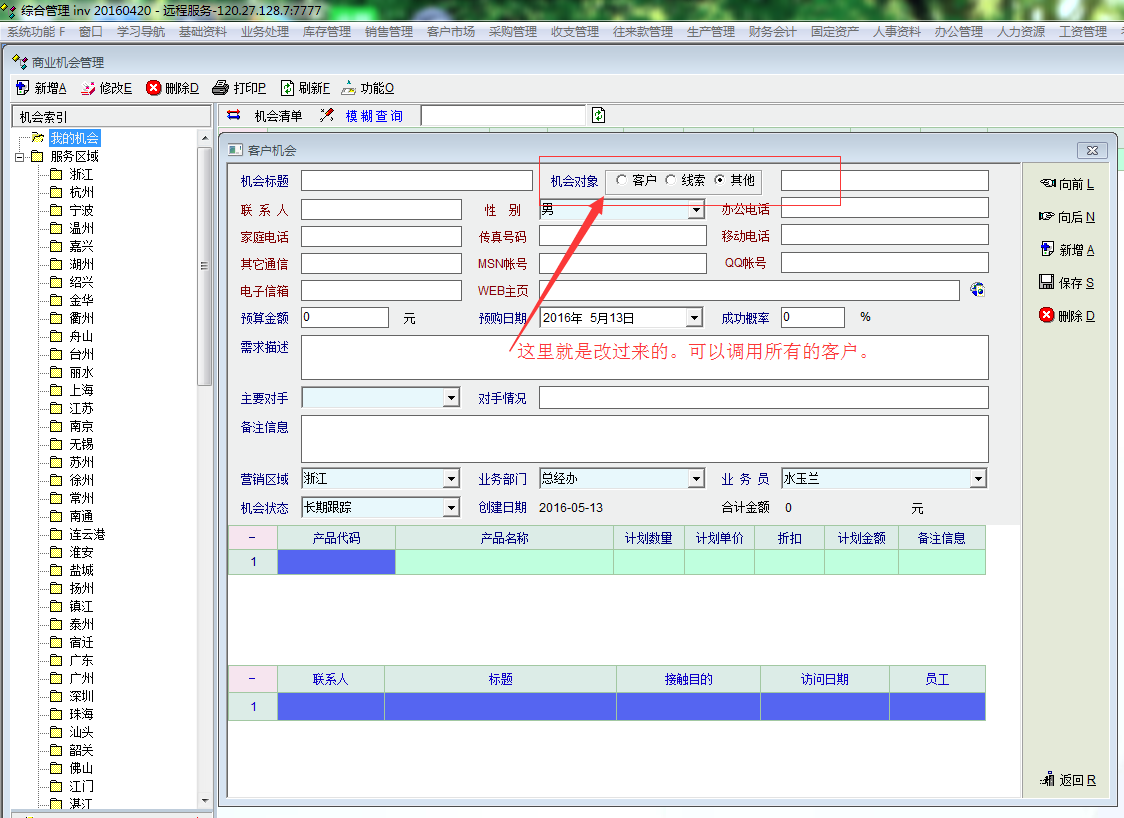
Task: Collapse the 服务区域 tree node
Action: tap(20, 157)
